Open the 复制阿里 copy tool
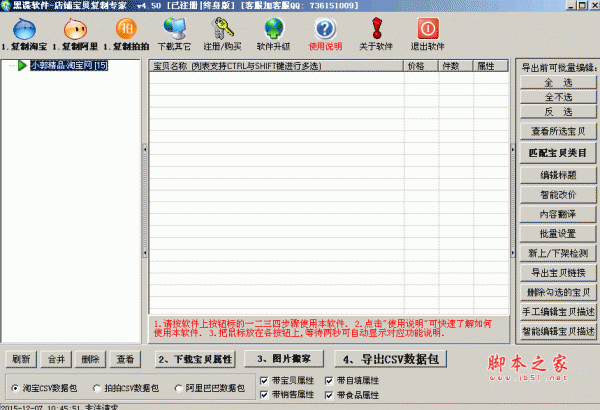Viewport: 600px width, 410px height. (x=75, y=34)
